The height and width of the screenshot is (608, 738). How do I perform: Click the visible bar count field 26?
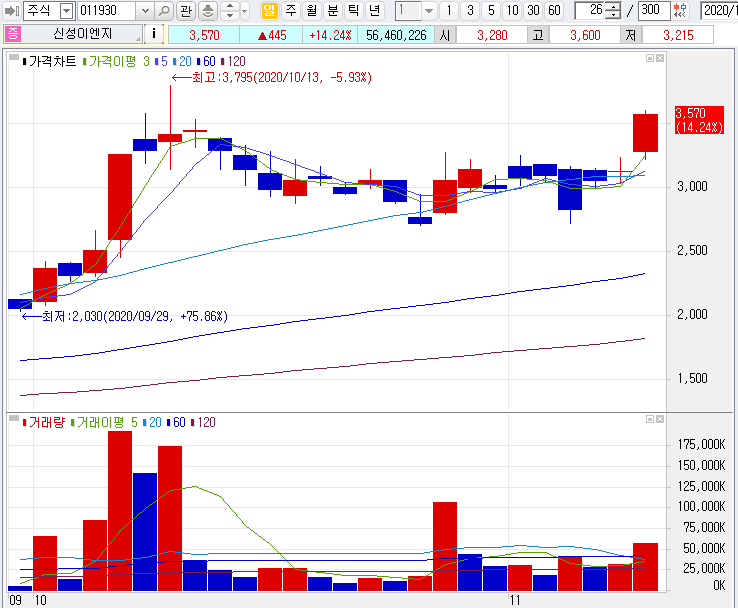pyautogui.click(x=590, y=10)
